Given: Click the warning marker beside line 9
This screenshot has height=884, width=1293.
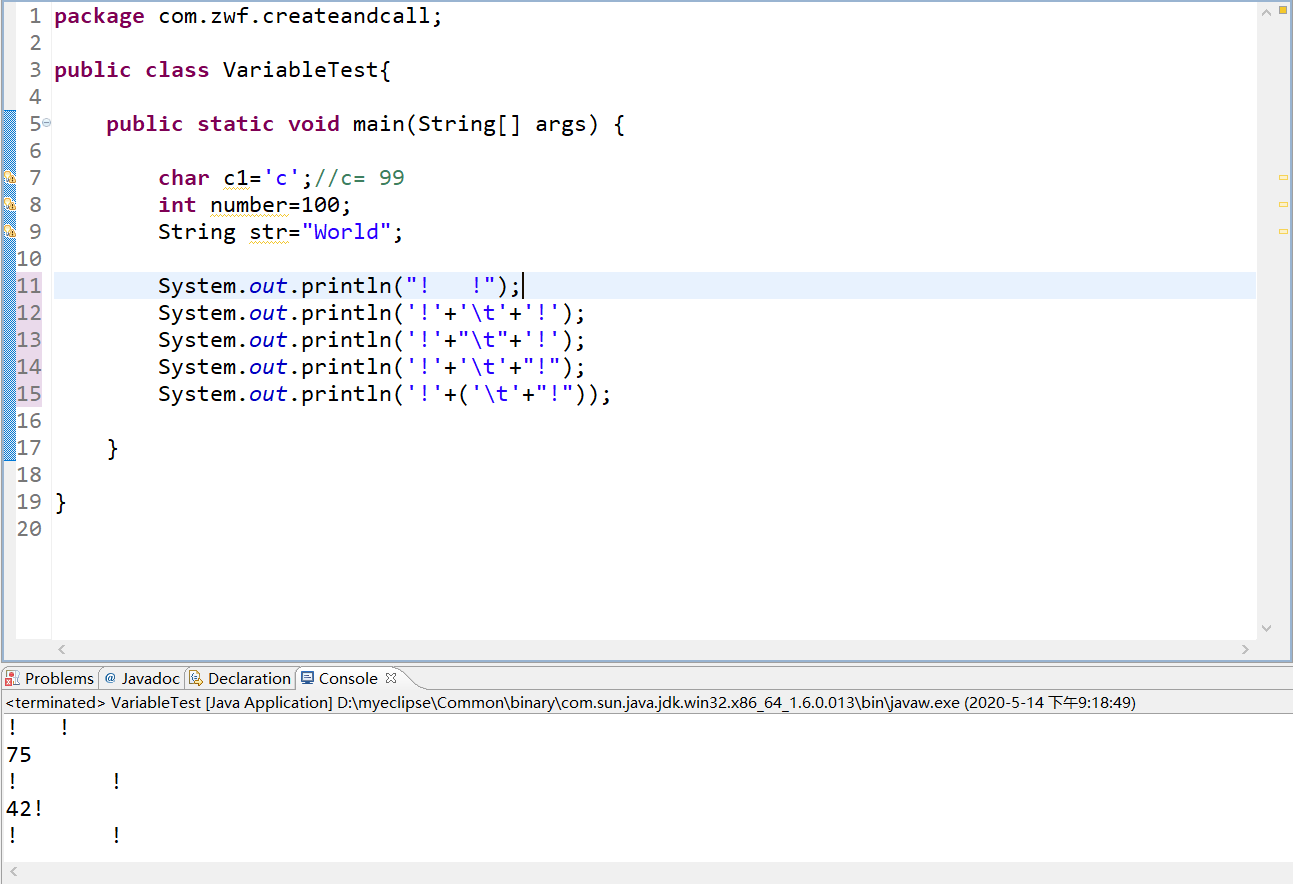Looking at the screenshot, I should (9, 232).
